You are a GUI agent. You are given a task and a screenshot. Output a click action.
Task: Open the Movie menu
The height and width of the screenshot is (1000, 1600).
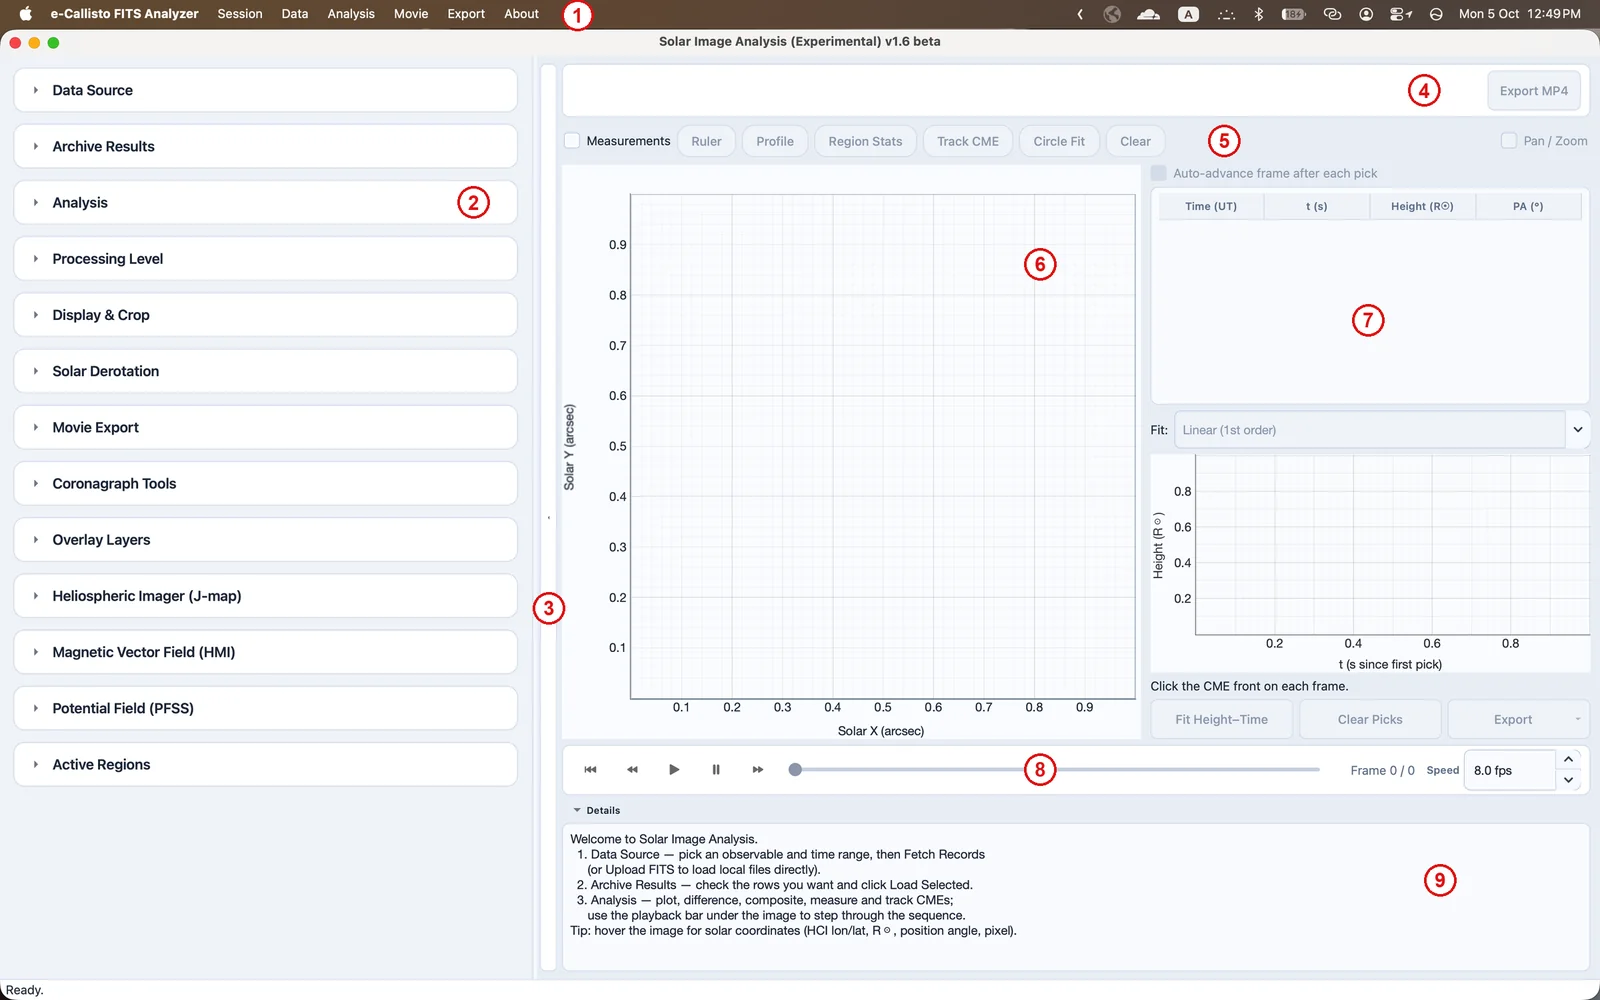pos(411,14)
